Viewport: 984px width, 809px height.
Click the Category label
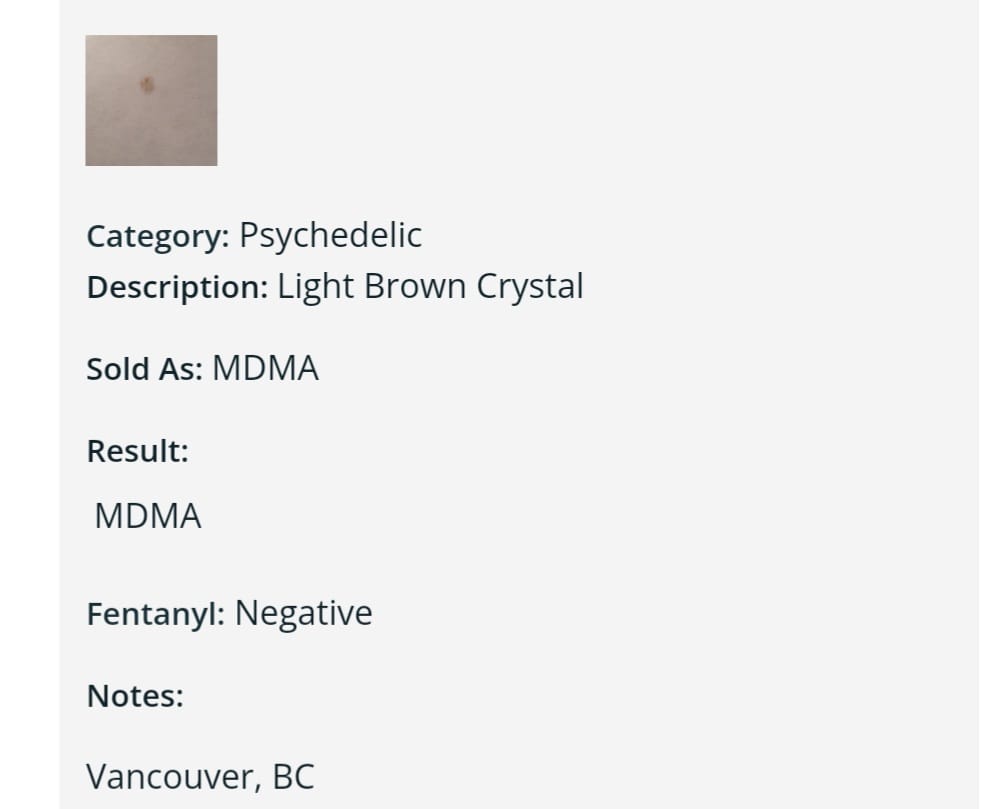(x=158, y=237)
